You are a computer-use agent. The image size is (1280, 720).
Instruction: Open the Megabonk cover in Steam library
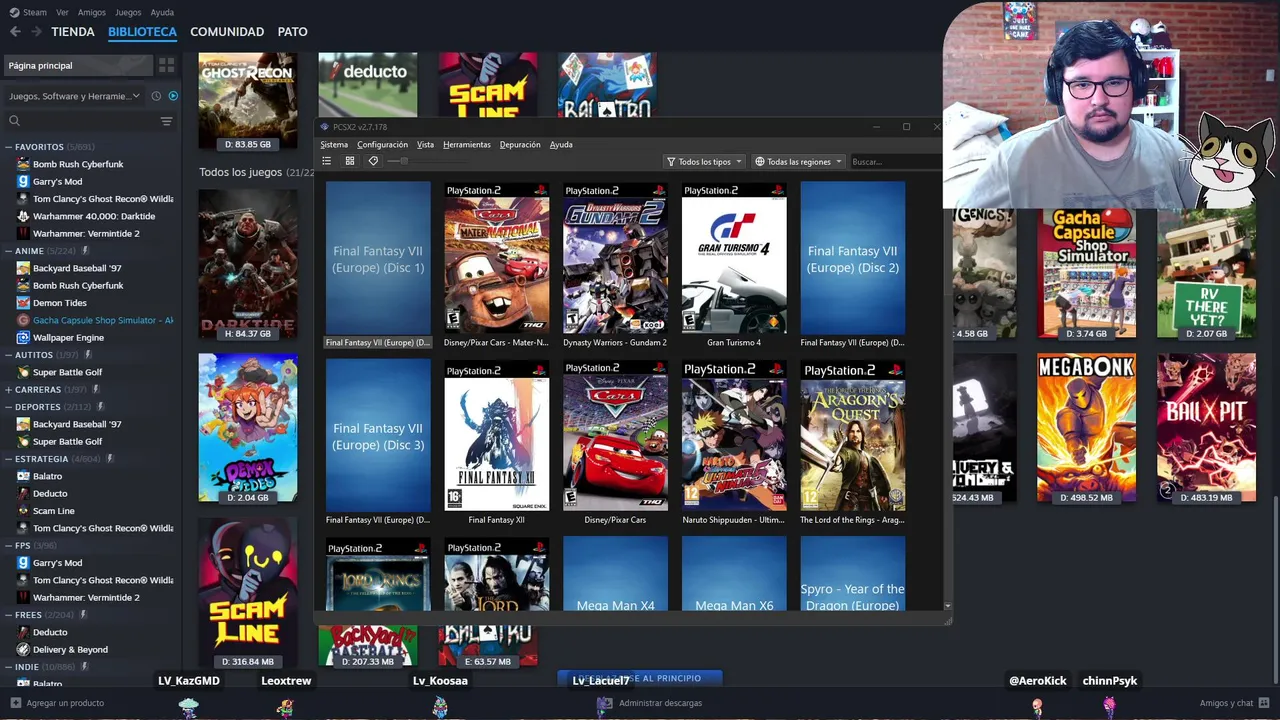tap(1086, 427)
